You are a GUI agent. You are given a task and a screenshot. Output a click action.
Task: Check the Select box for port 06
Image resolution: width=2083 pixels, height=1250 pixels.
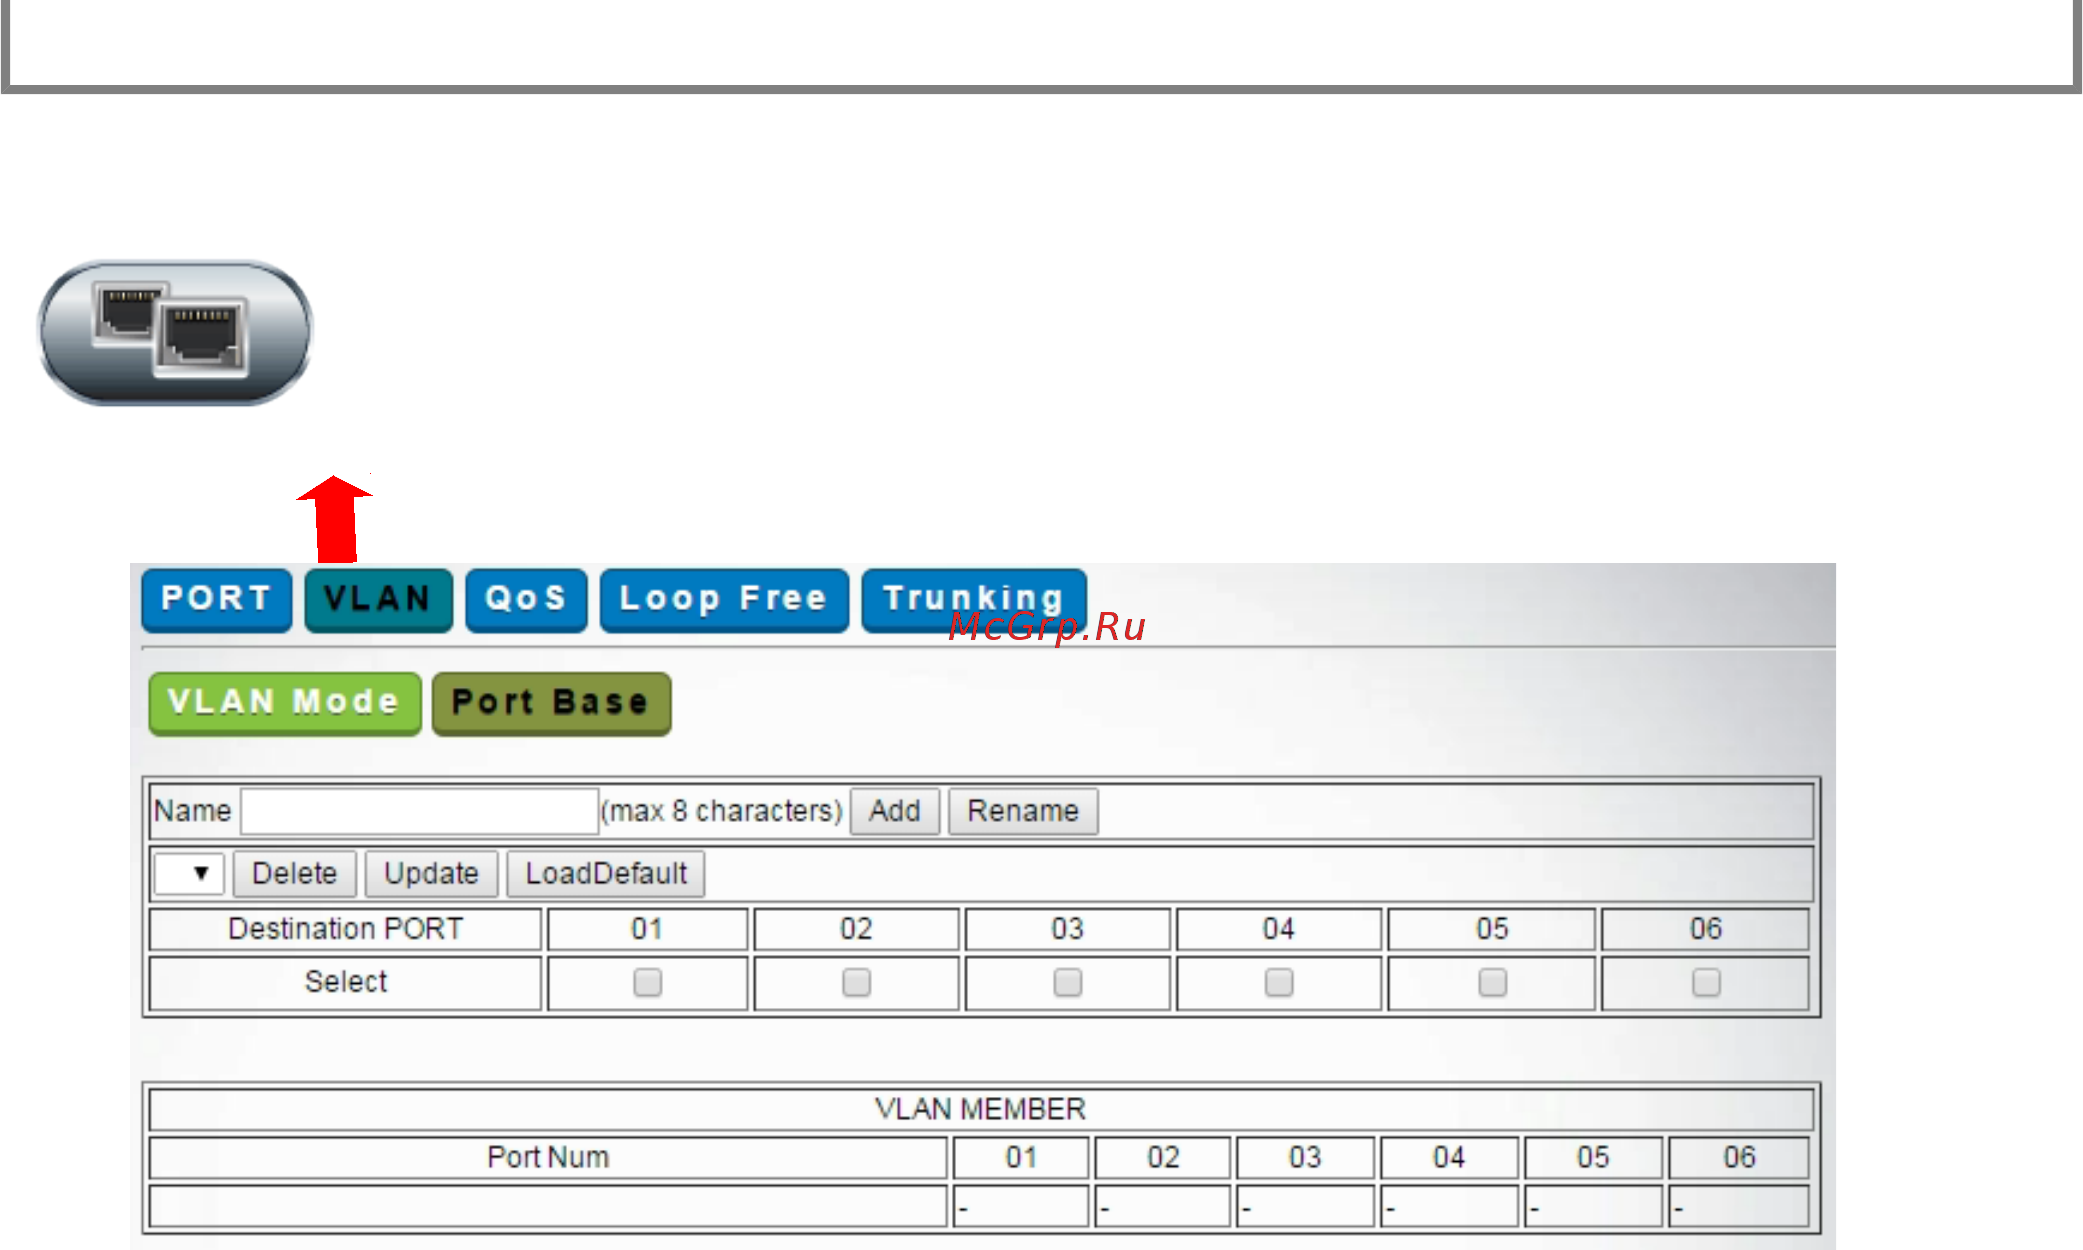pyautogui.click(x=1707, y=983)
